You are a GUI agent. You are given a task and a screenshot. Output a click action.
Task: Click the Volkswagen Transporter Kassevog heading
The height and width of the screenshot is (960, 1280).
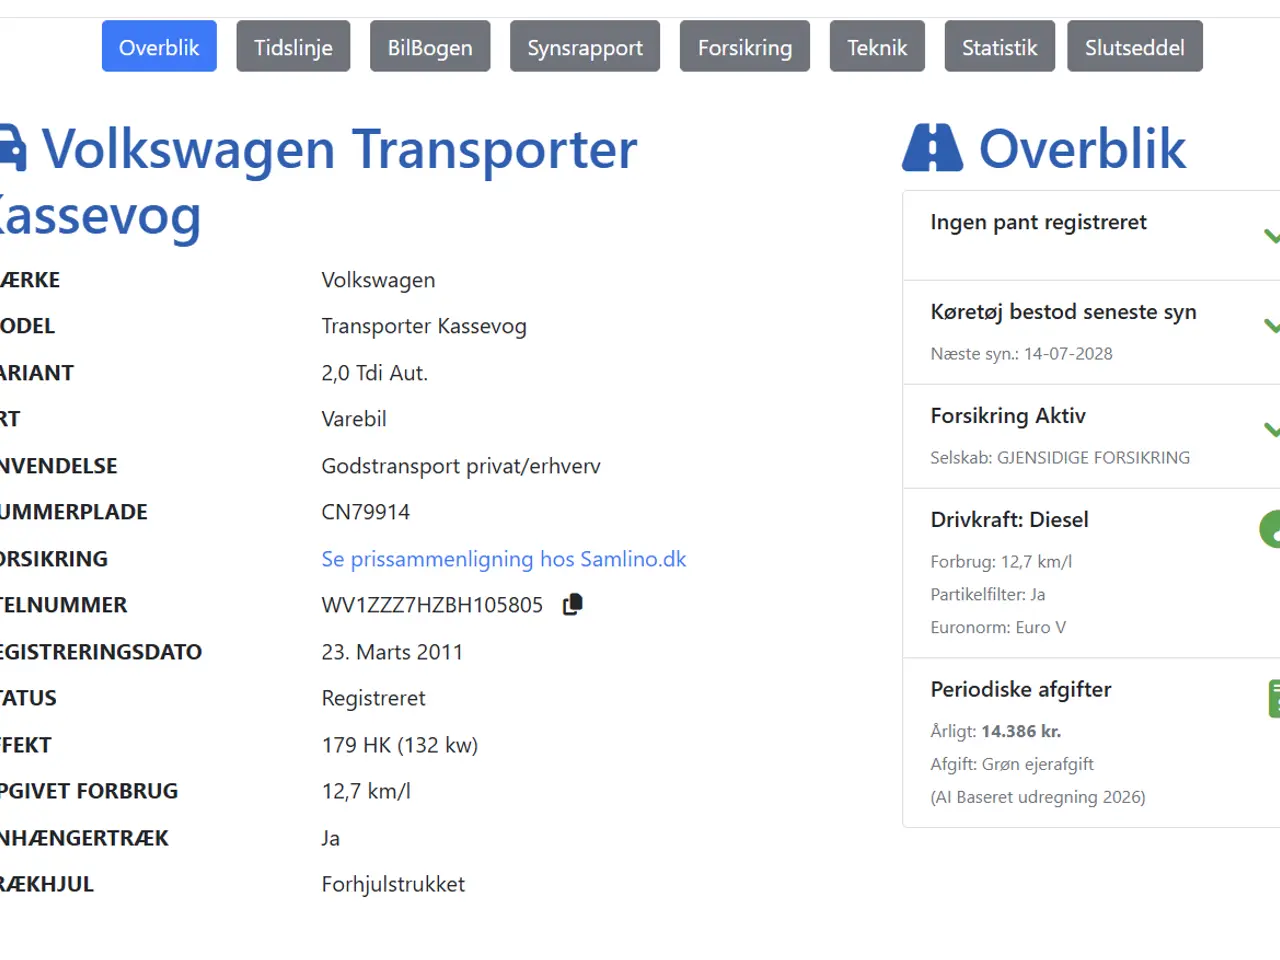pos(318,182)
